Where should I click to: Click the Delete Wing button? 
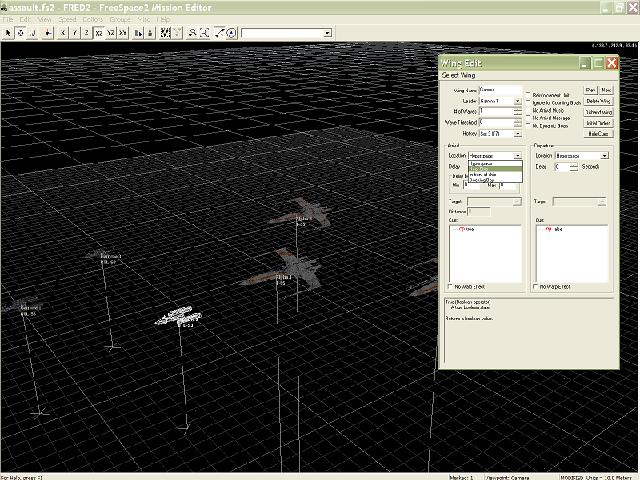[598, 101]
